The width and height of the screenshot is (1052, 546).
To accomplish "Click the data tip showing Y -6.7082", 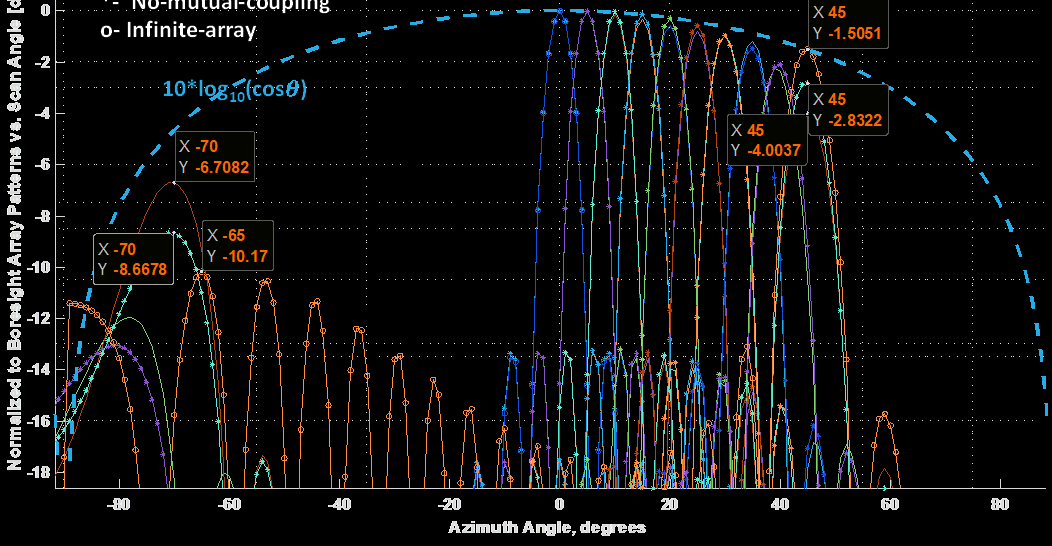I will (x=213, y=156).
